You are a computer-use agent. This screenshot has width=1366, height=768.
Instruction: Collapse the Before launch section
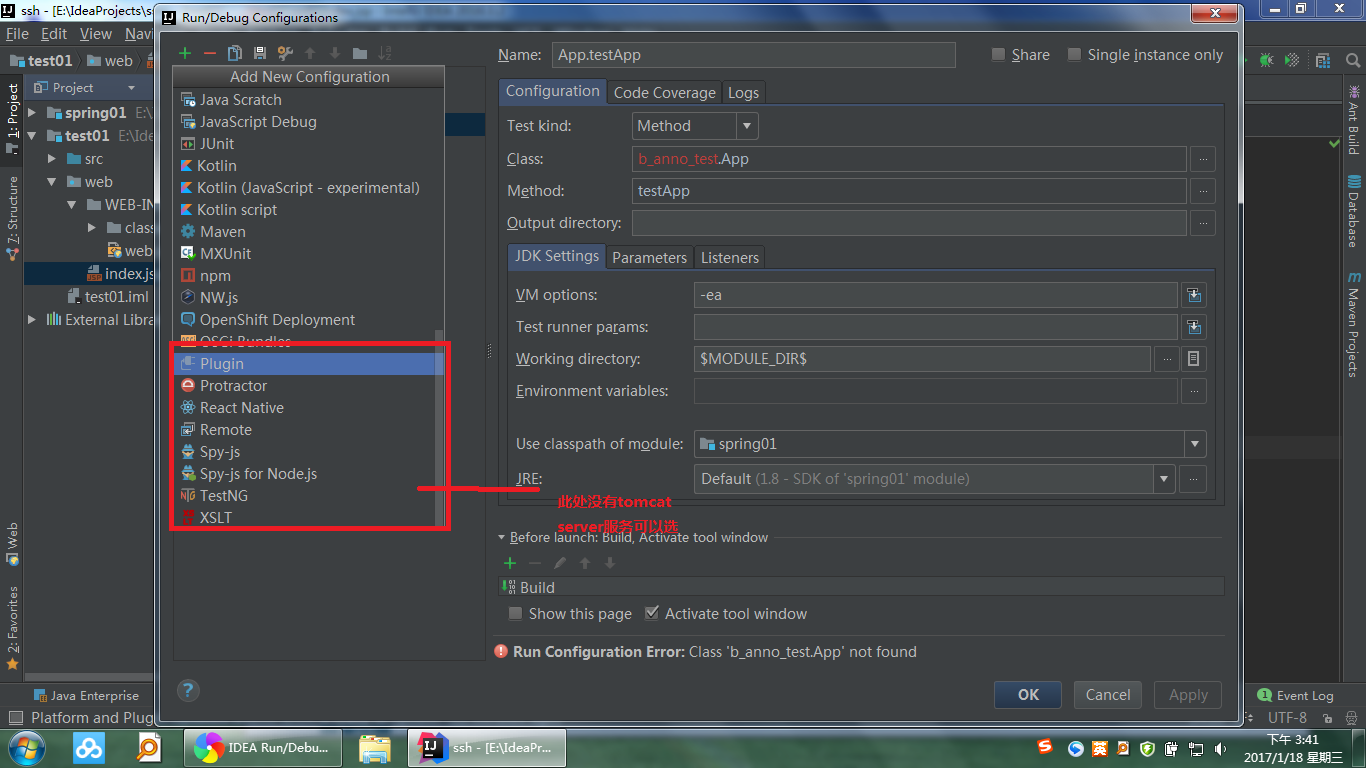pyautogui.click(x=502, y=538)
